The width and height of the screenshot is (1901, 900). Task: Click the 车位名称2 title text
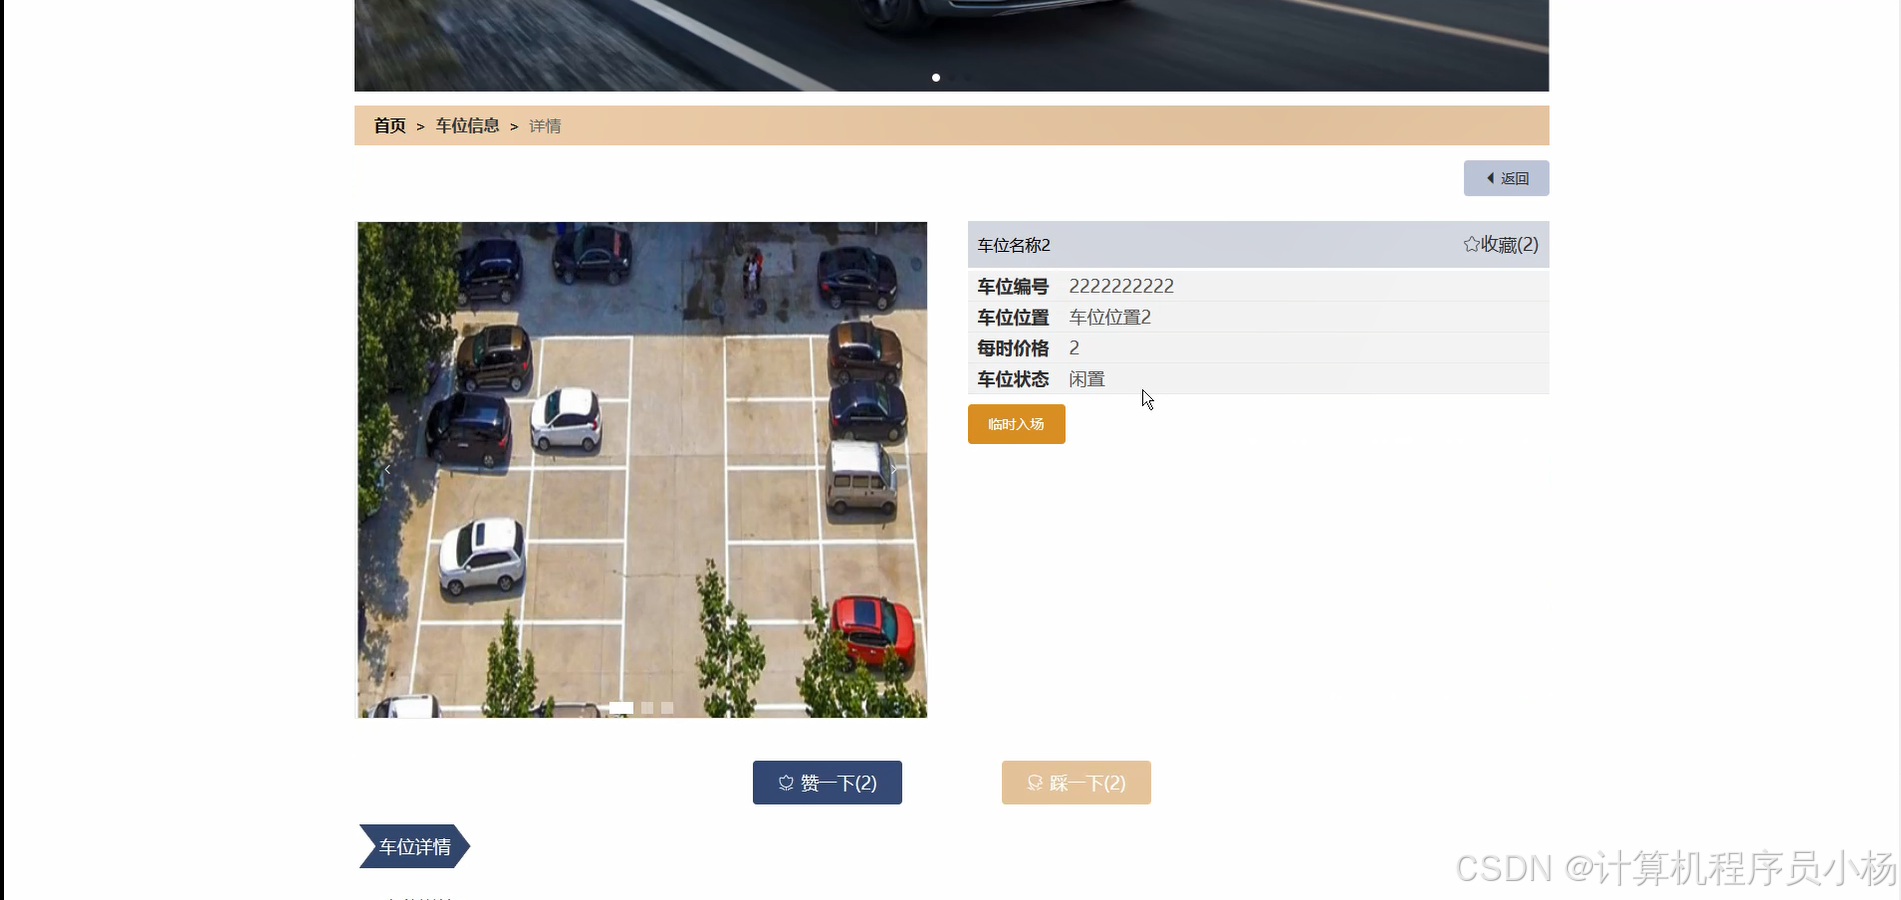click(x=1014, y=245)
